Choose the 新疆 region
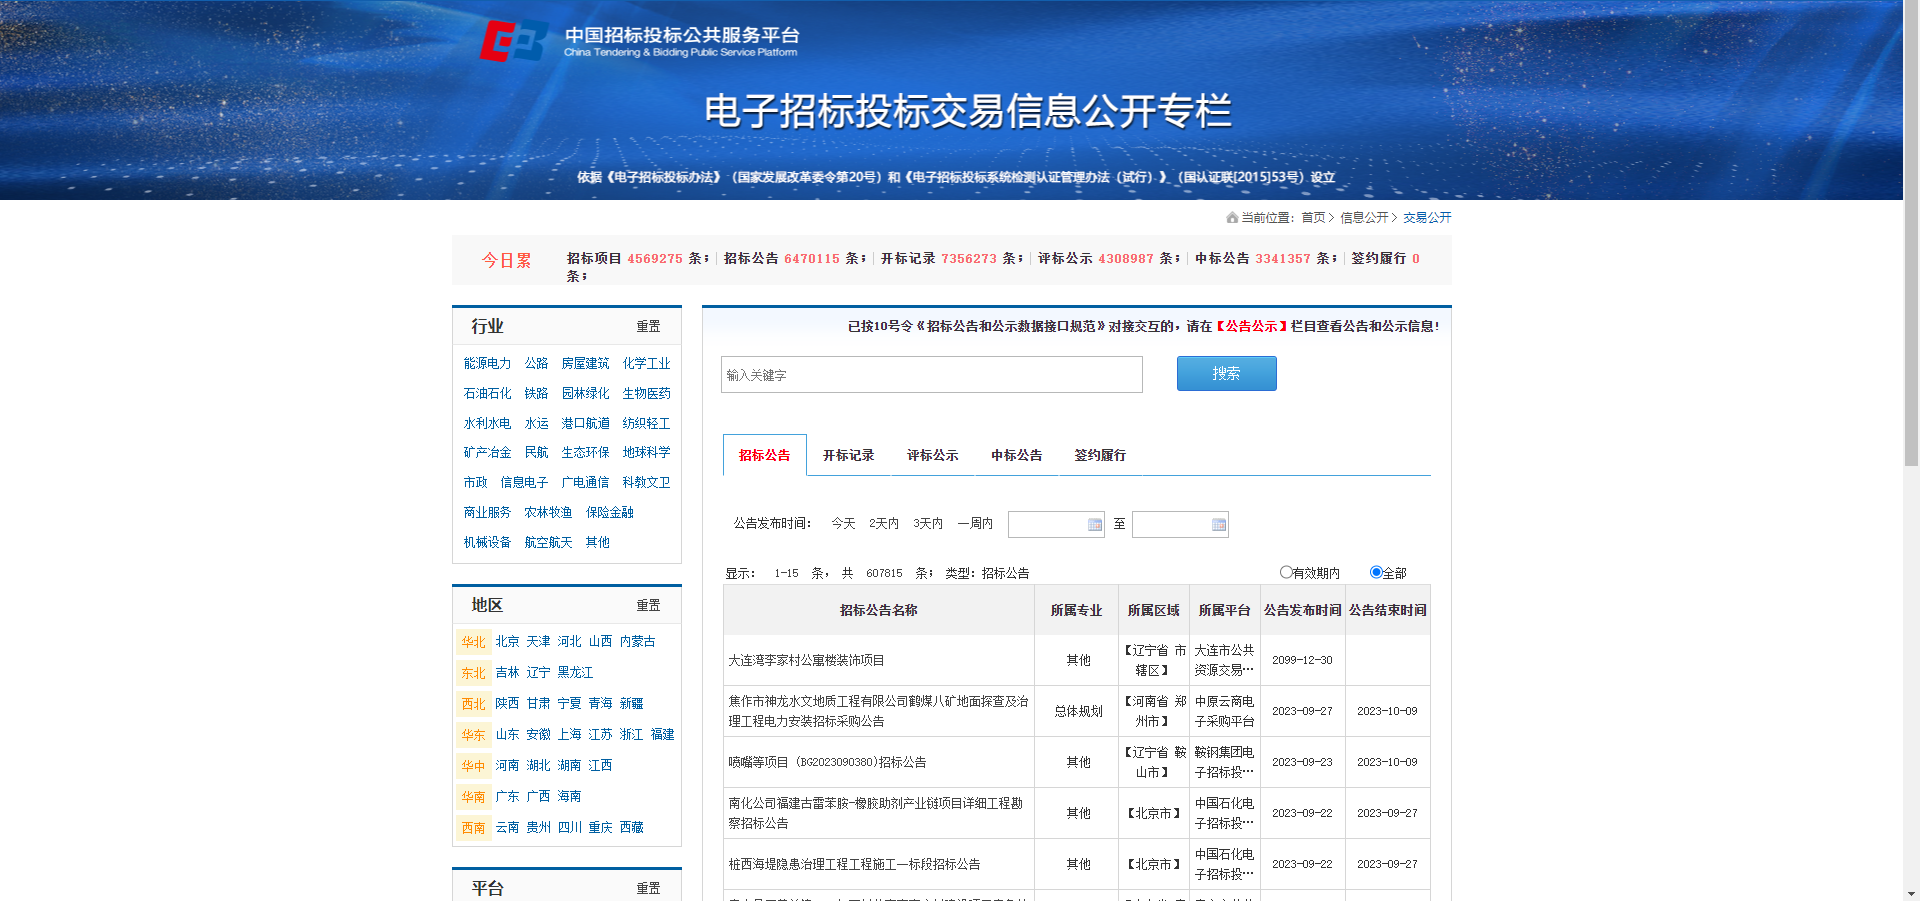The height and width of the screenshot is (901, 1920). (x=631, y=703)
